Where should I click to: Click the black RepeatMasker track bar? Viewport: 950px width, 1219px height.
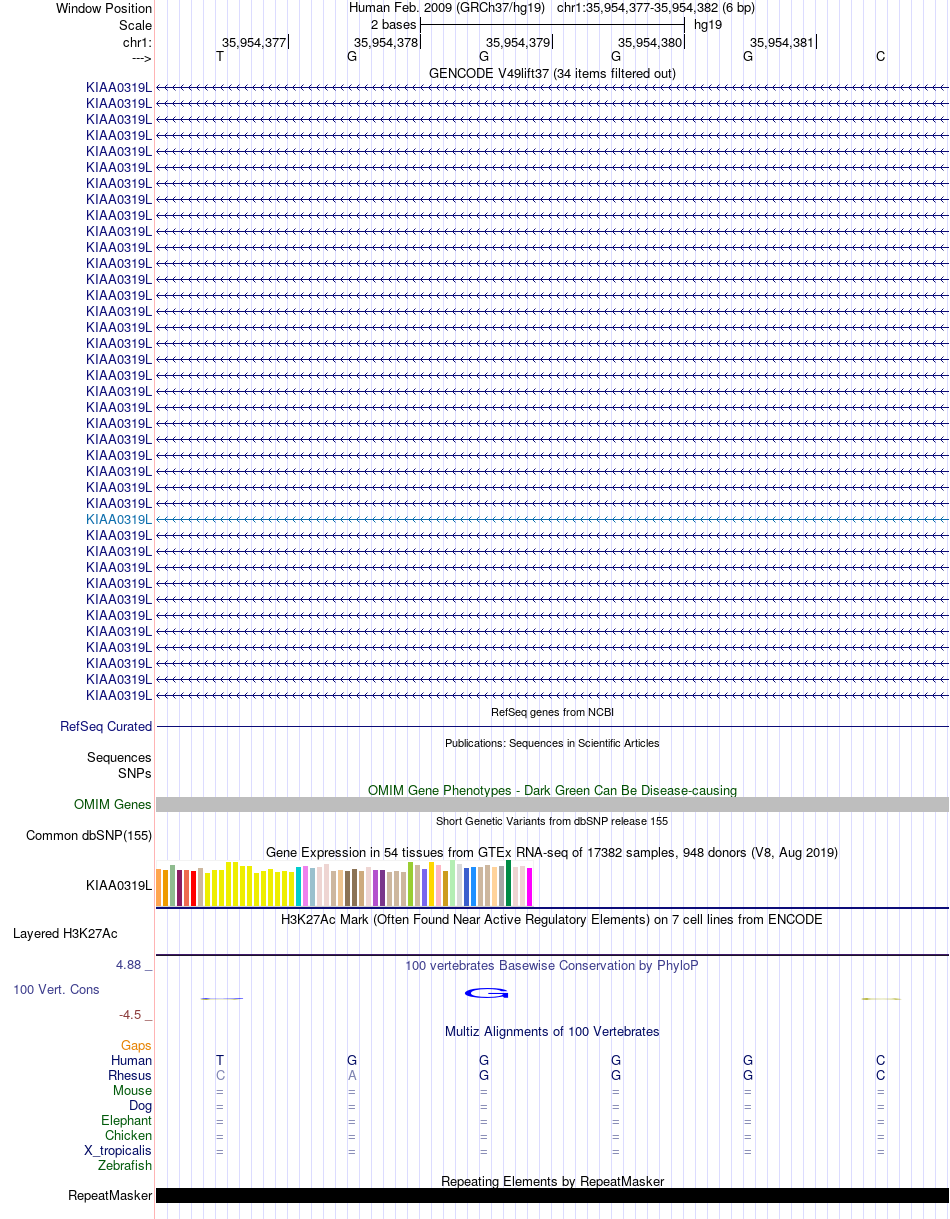(552, 1196)
